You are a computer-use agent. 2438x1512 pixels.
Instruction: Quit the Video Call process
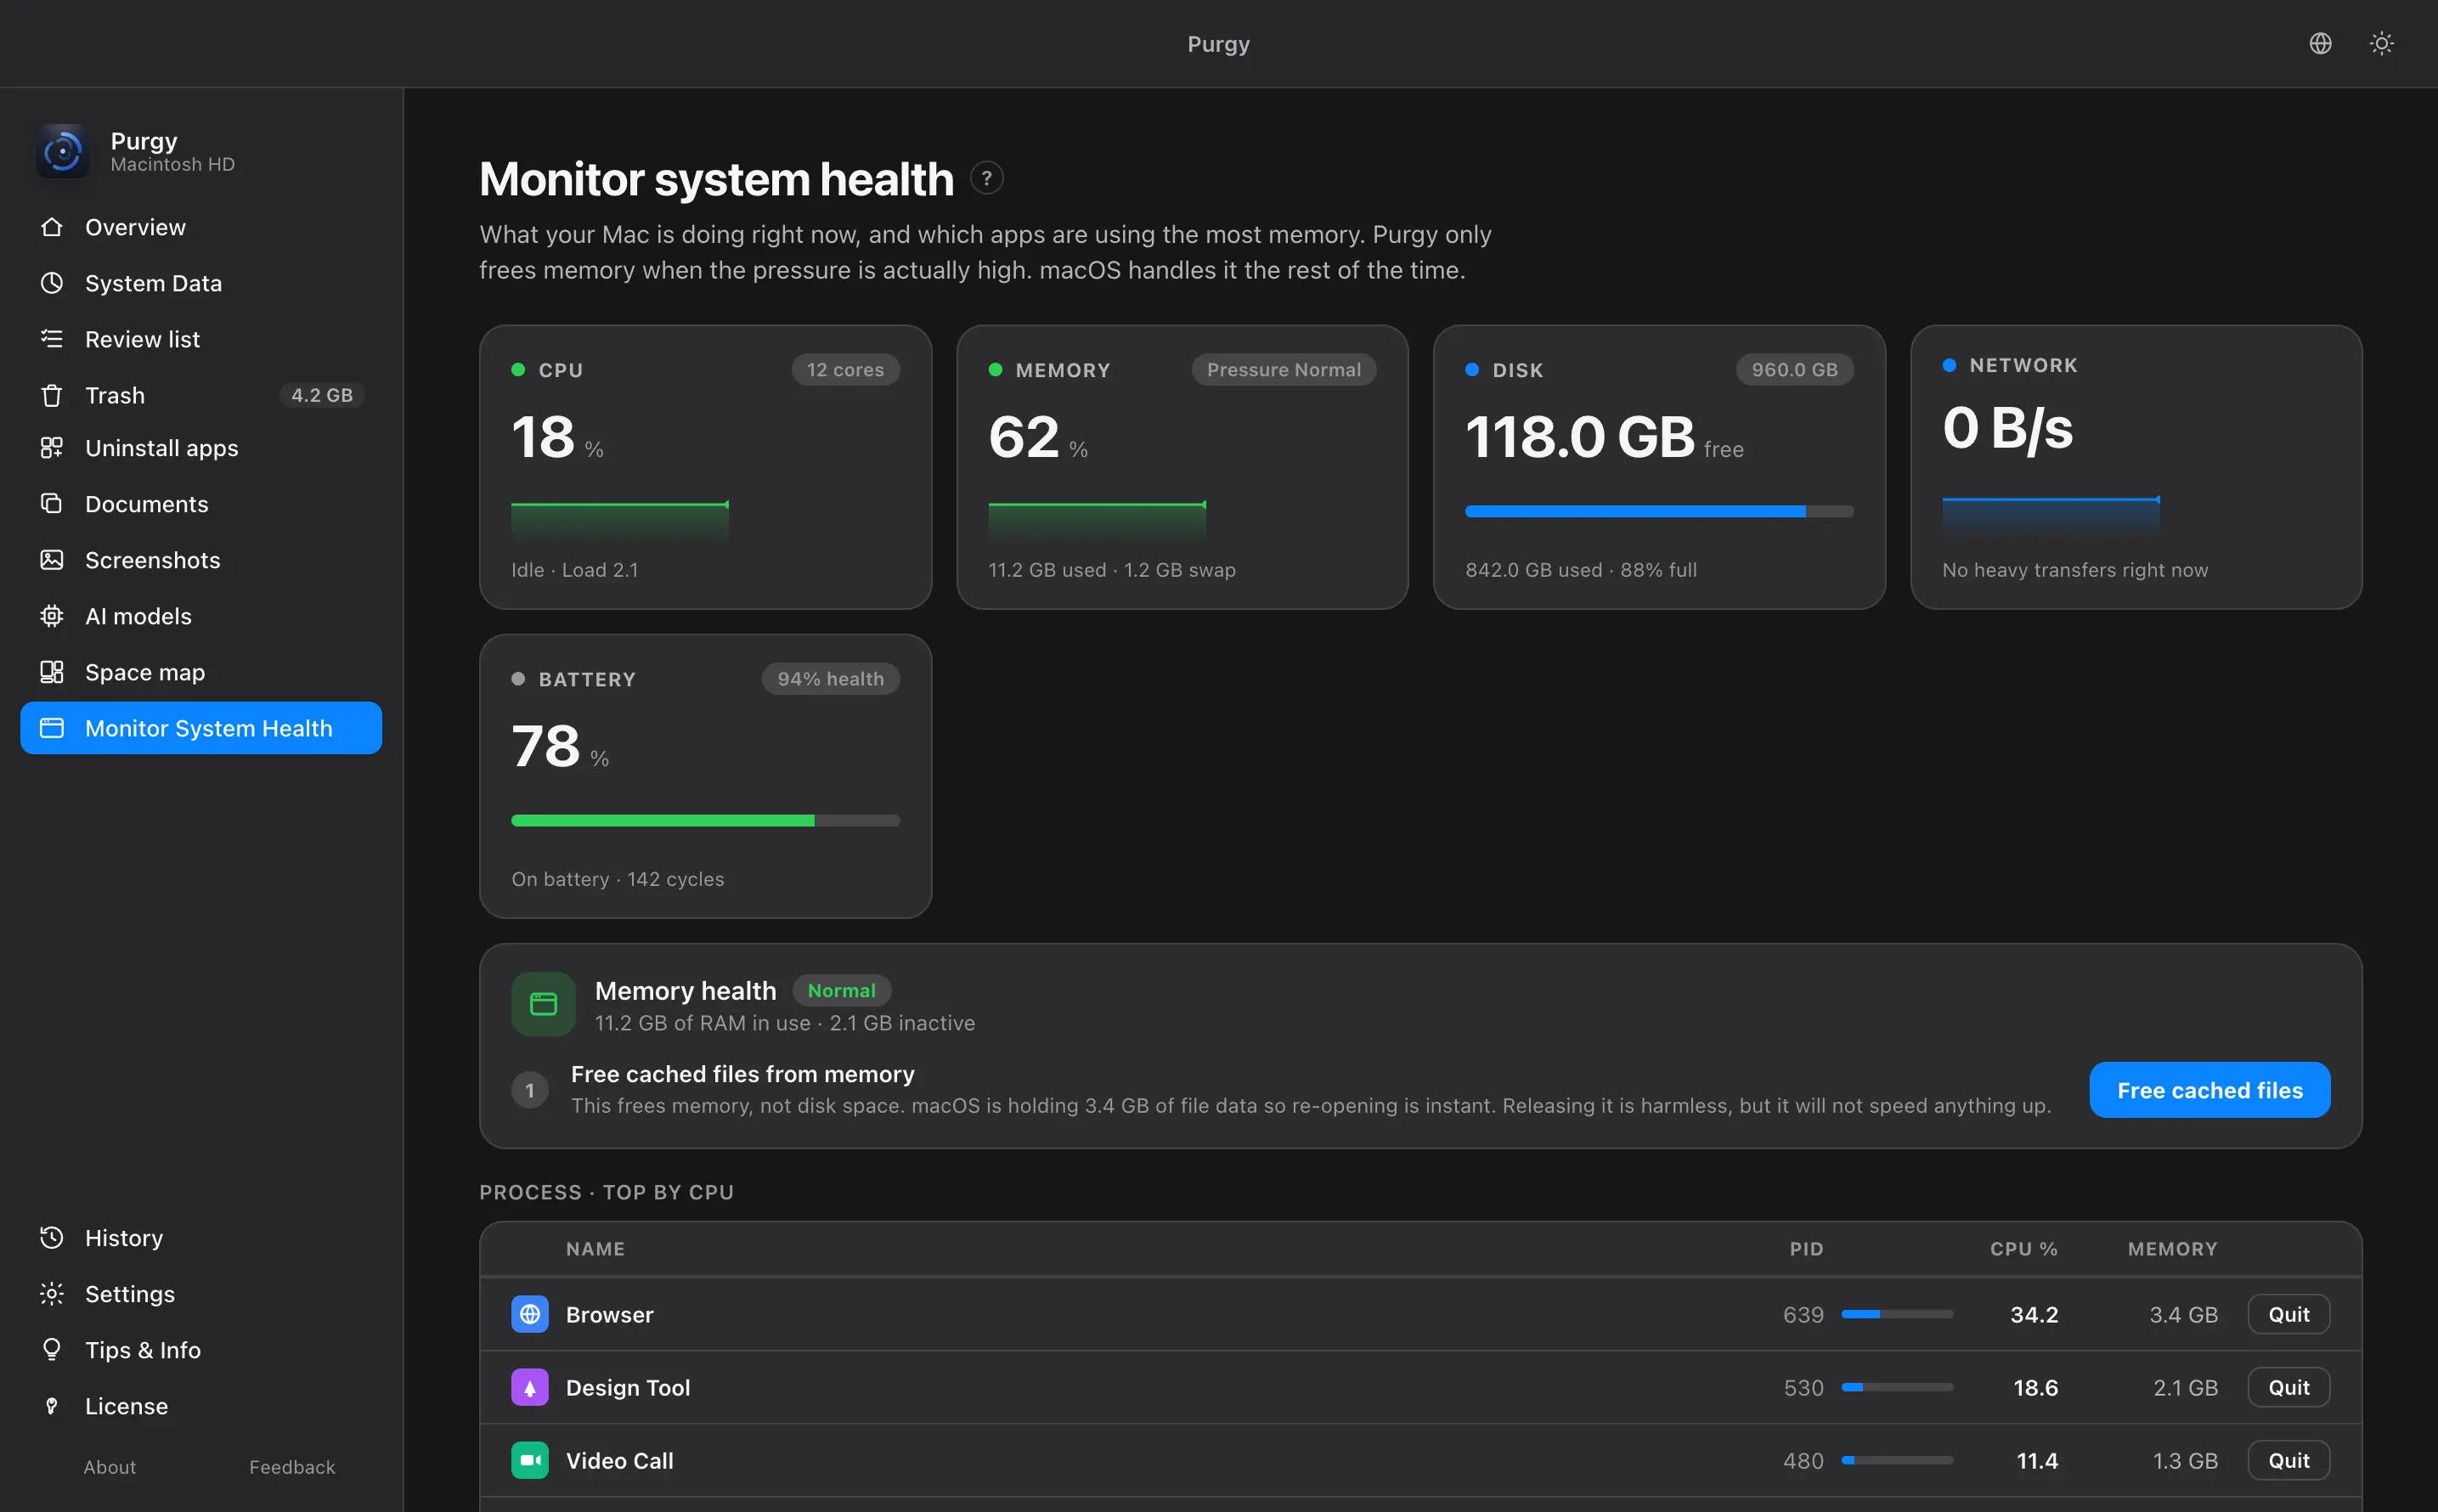2289,1460
